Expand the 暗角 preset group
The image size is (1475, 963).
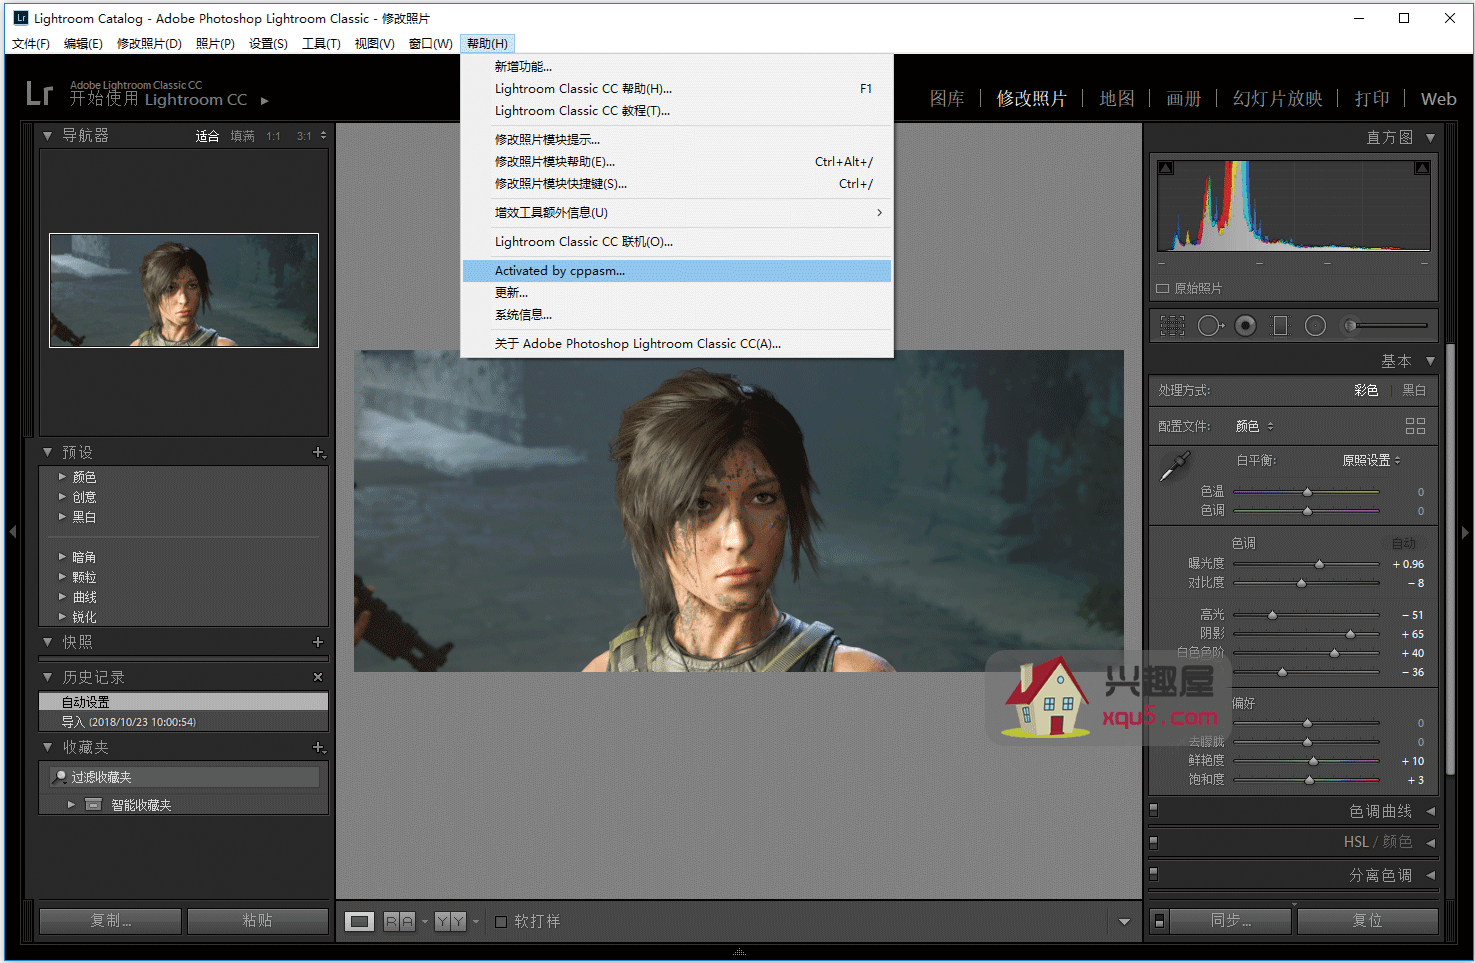tap(62, 557)
